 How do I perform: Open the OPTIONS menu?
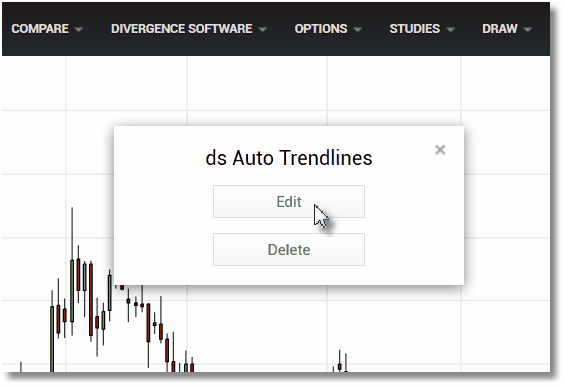point(328,29)
